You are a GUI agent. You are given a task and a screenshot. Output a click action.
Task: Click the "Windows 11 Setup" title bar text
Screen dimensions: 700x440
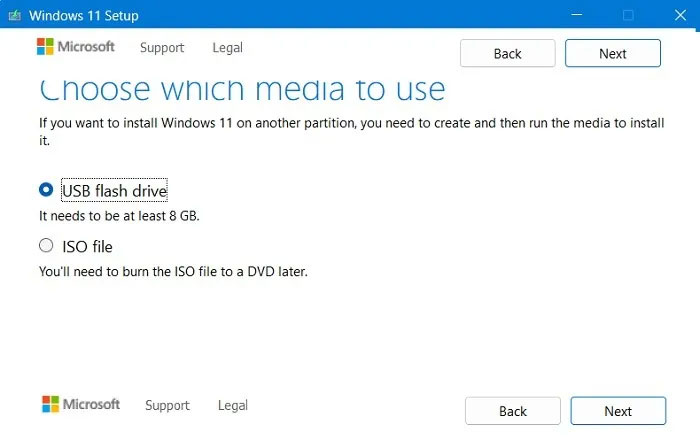point(84,15)
